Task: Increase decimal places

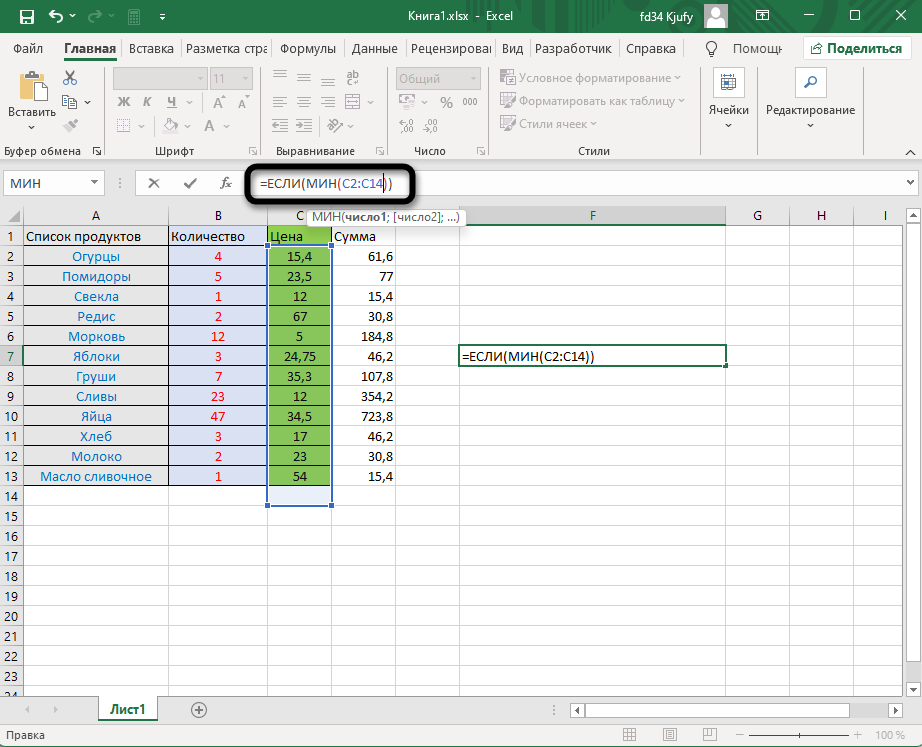Action: pos(406,125)
